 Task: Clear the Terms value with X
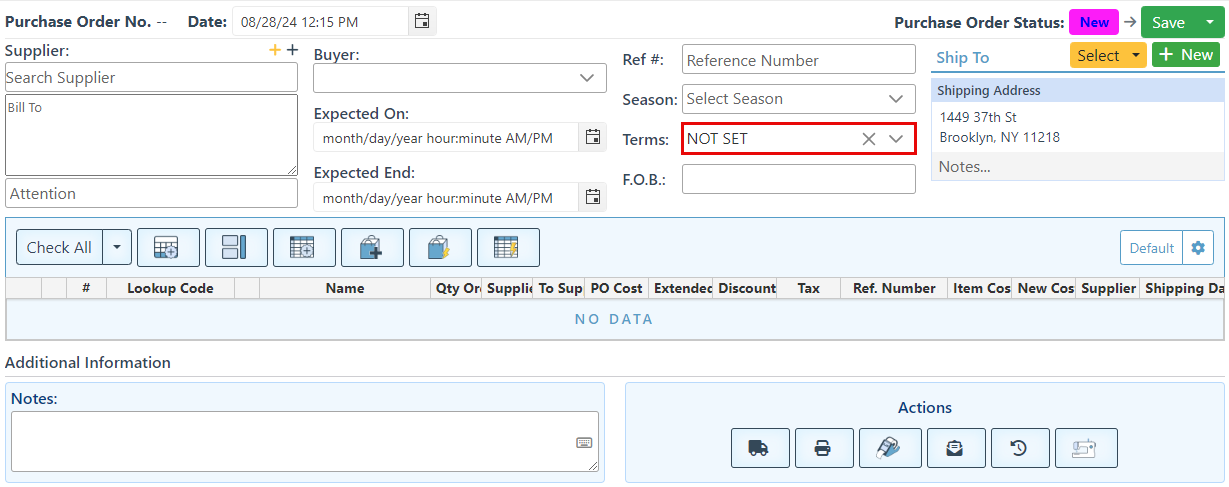coord(869,139)
